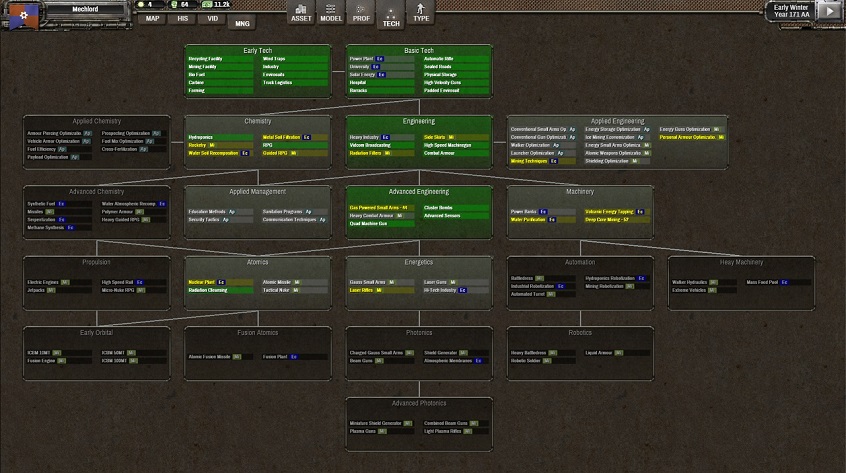
Task: Select the Machinery tech group header
Action: coord(580,191)
